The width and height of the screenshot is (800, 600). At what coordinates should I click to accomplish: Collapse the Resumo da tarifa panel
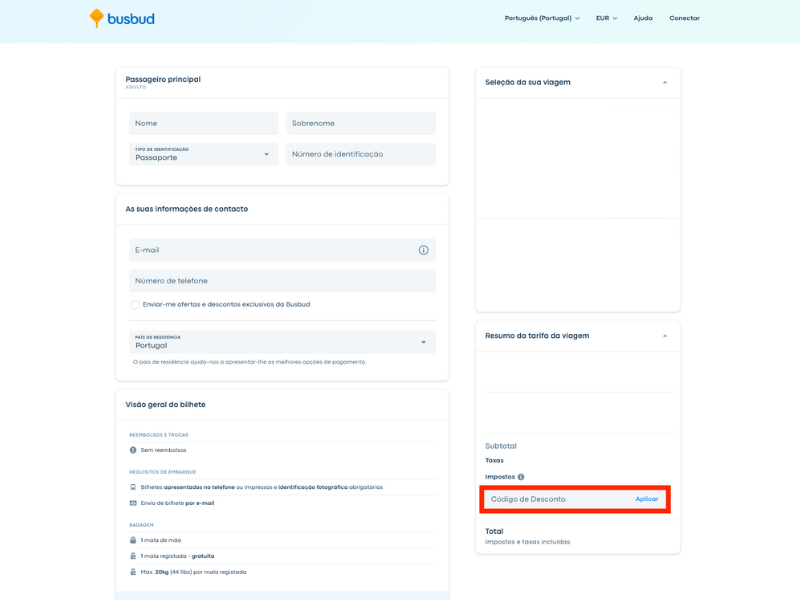[x=664, y=336]
